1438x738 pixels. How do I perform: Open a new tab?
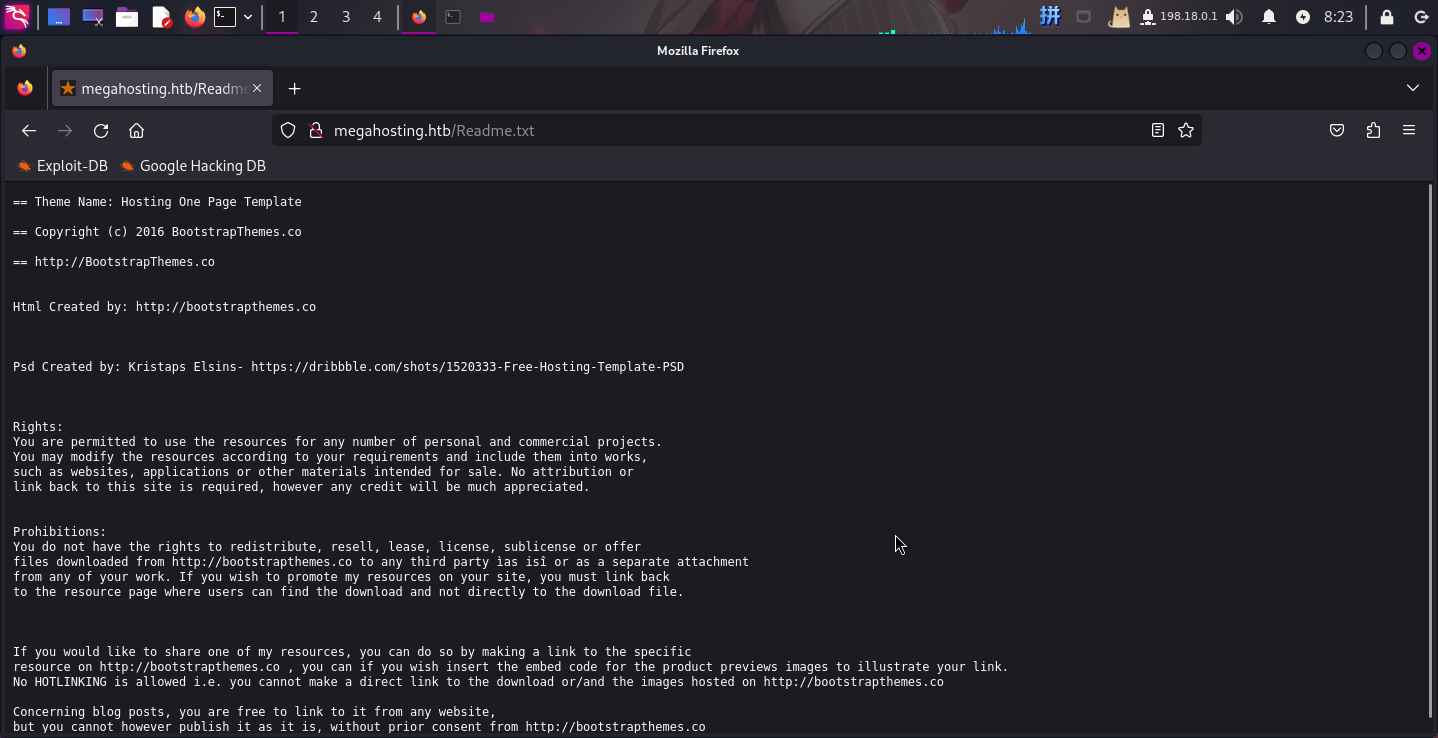(x=294, y=88)
